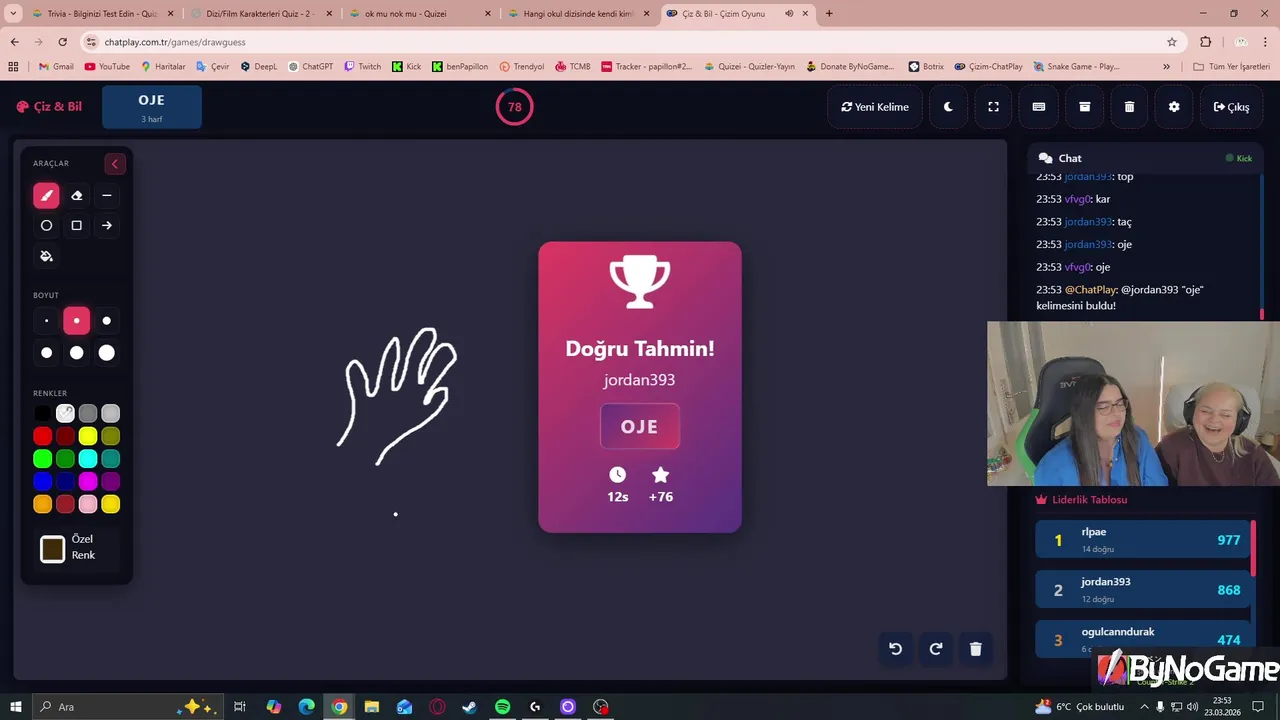Choose the first brush size in bottom row

point(46,353)
